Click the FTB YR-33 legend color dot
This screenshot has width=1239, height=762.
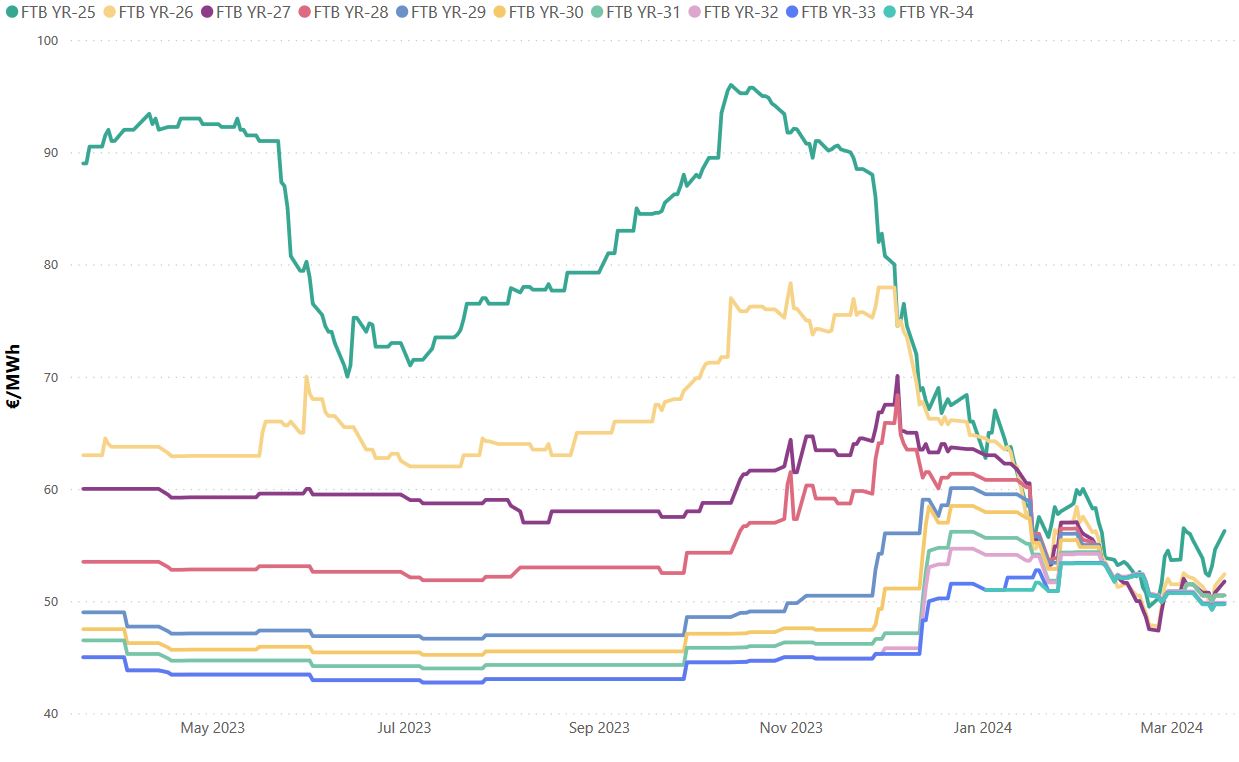792,12
